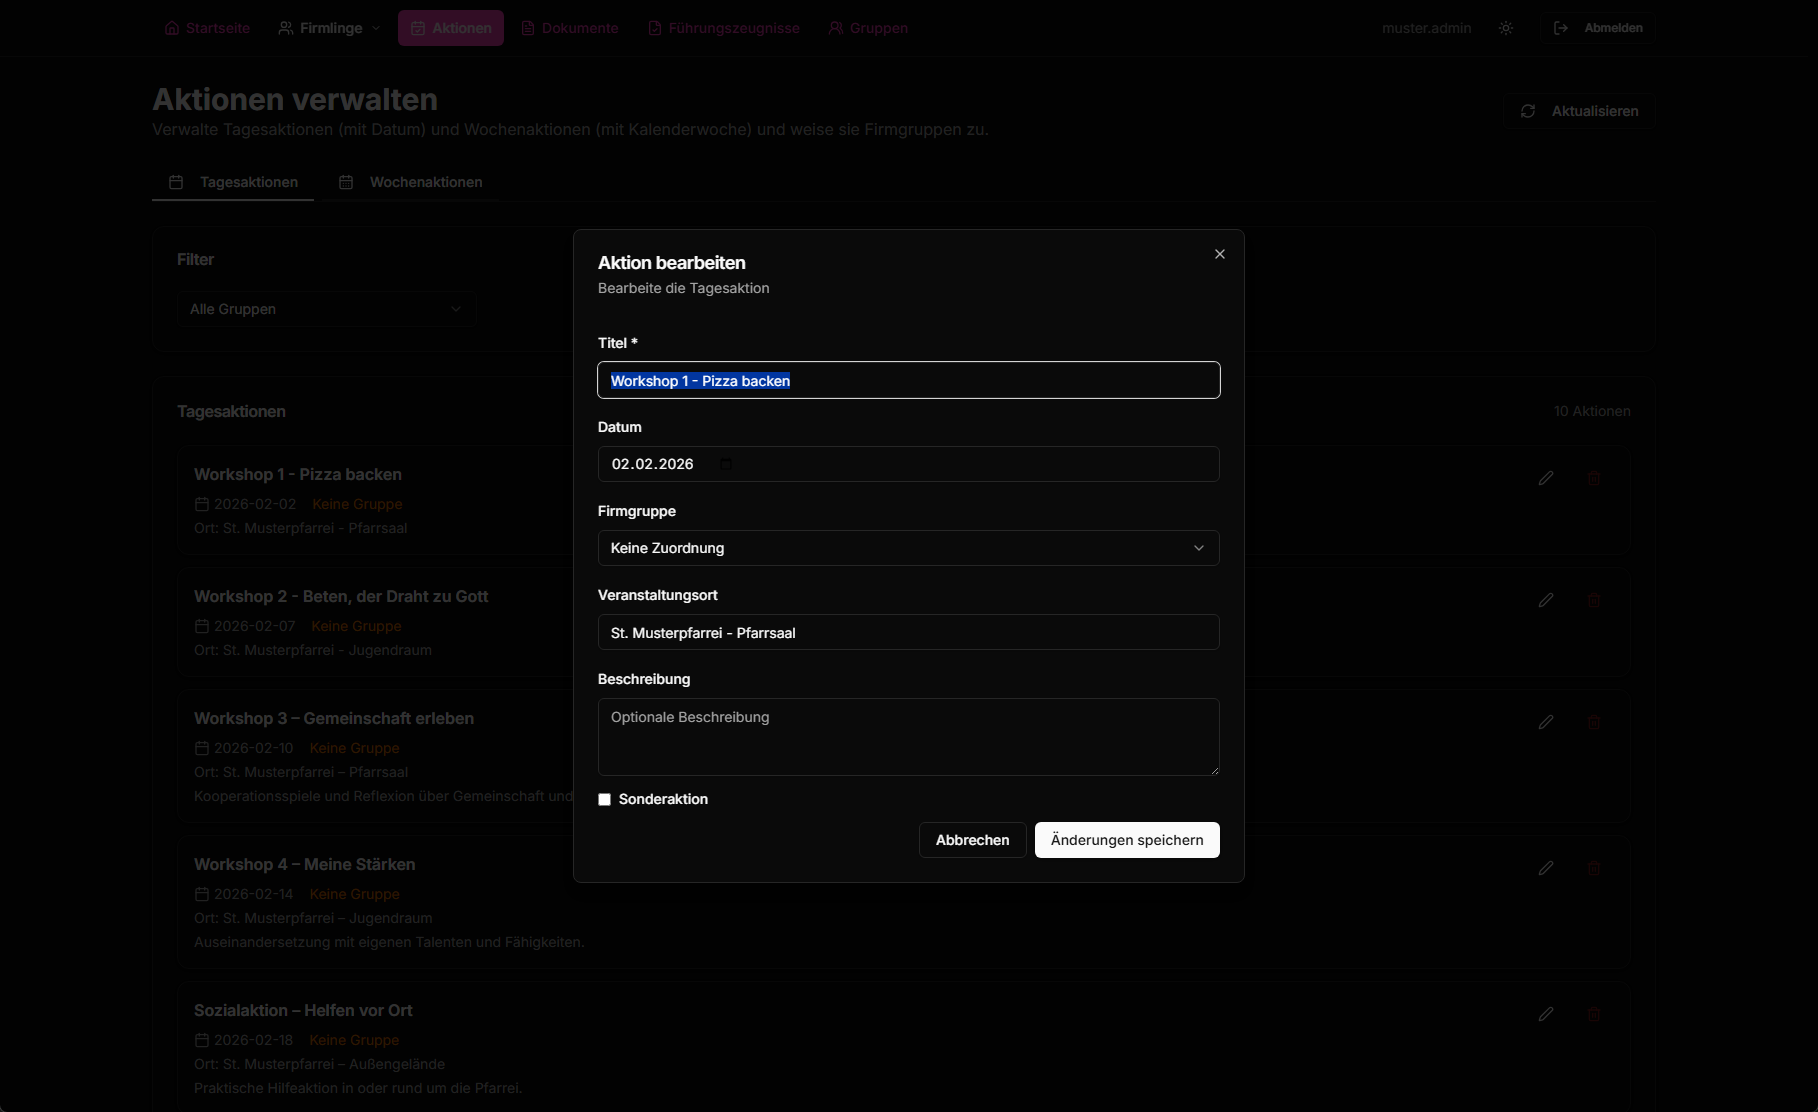Click the Aktualisieren refresh button
Viewport: 1818px width, 1112px height.
tap(1578, 111)
